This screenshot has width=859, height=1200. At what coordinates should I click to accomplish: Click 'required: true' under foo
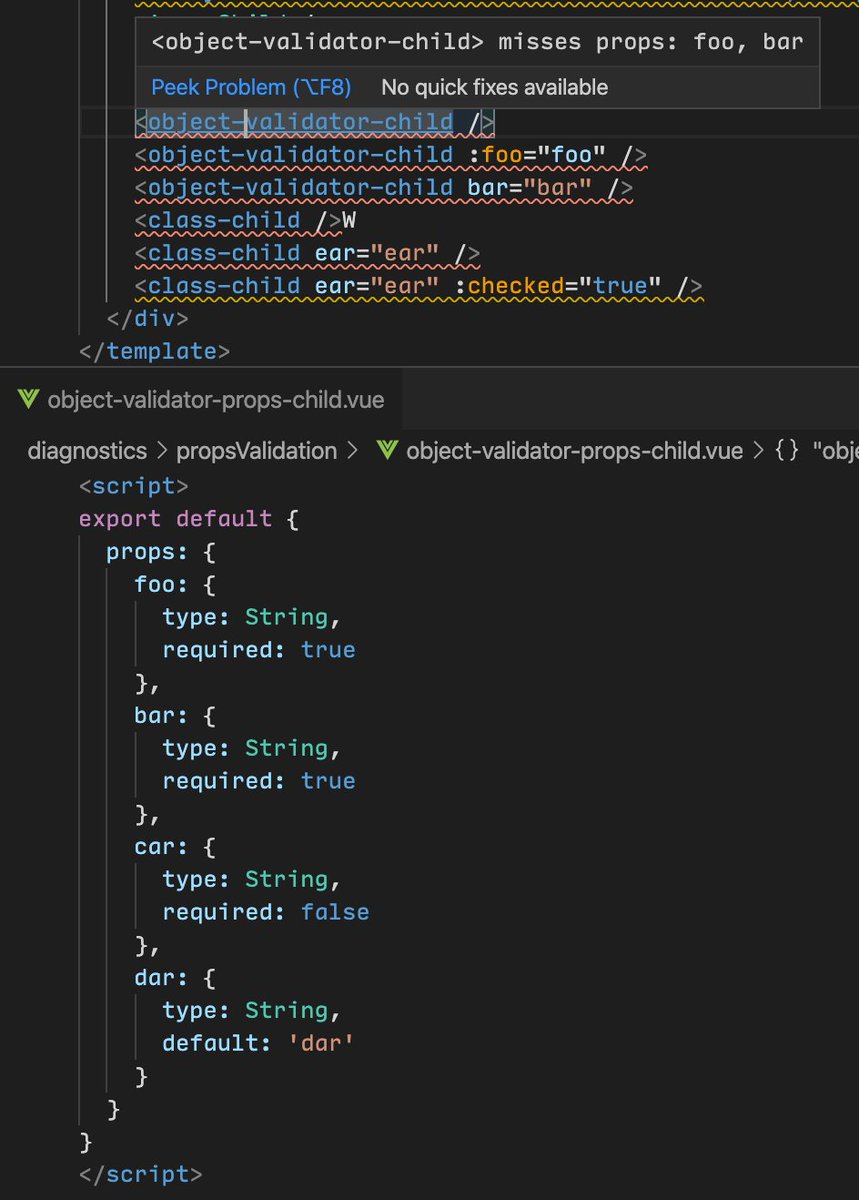tap(259, 650)
